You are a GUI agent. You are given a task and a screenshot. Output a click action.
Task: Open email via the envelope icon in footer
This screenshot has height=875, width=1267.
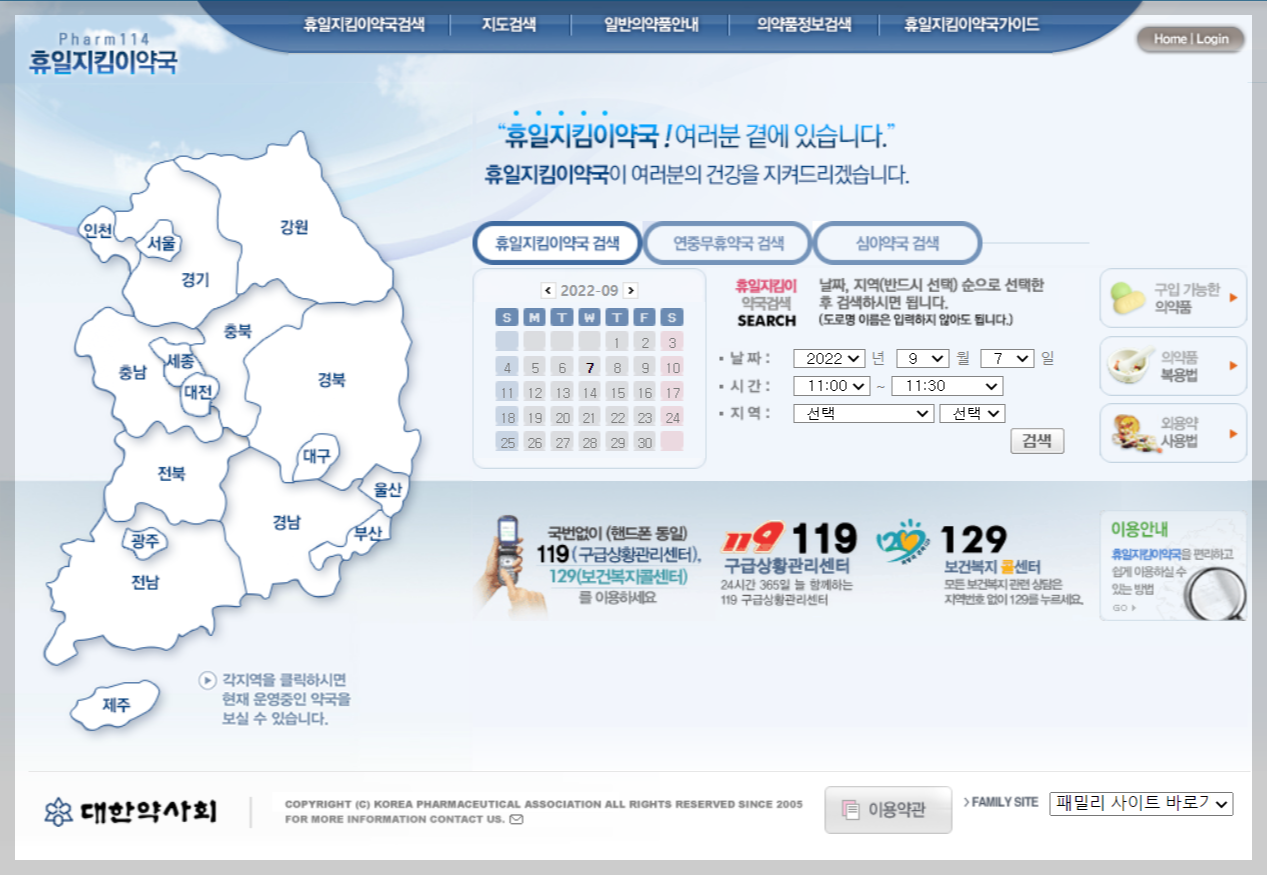coord(515,818)
